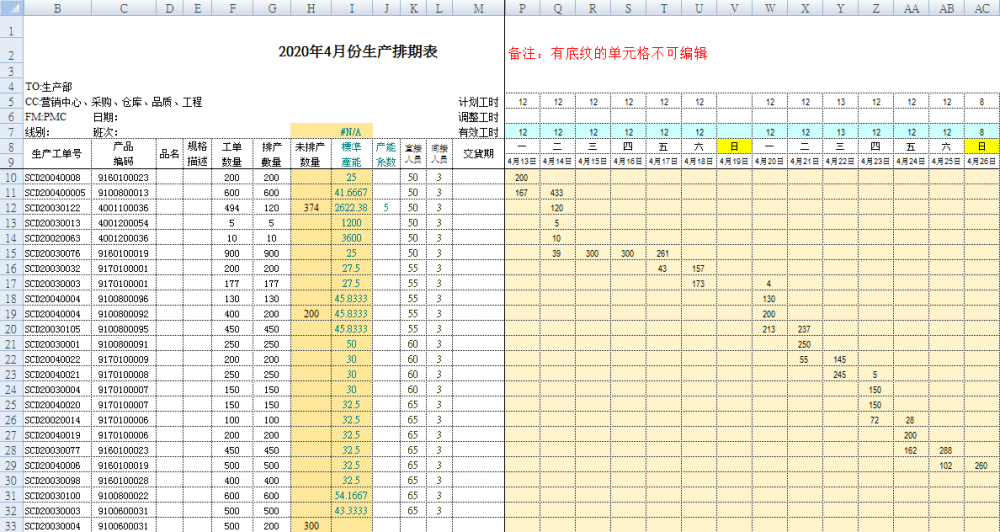Select column header AC
The image size is (1000, 532).
982,8
